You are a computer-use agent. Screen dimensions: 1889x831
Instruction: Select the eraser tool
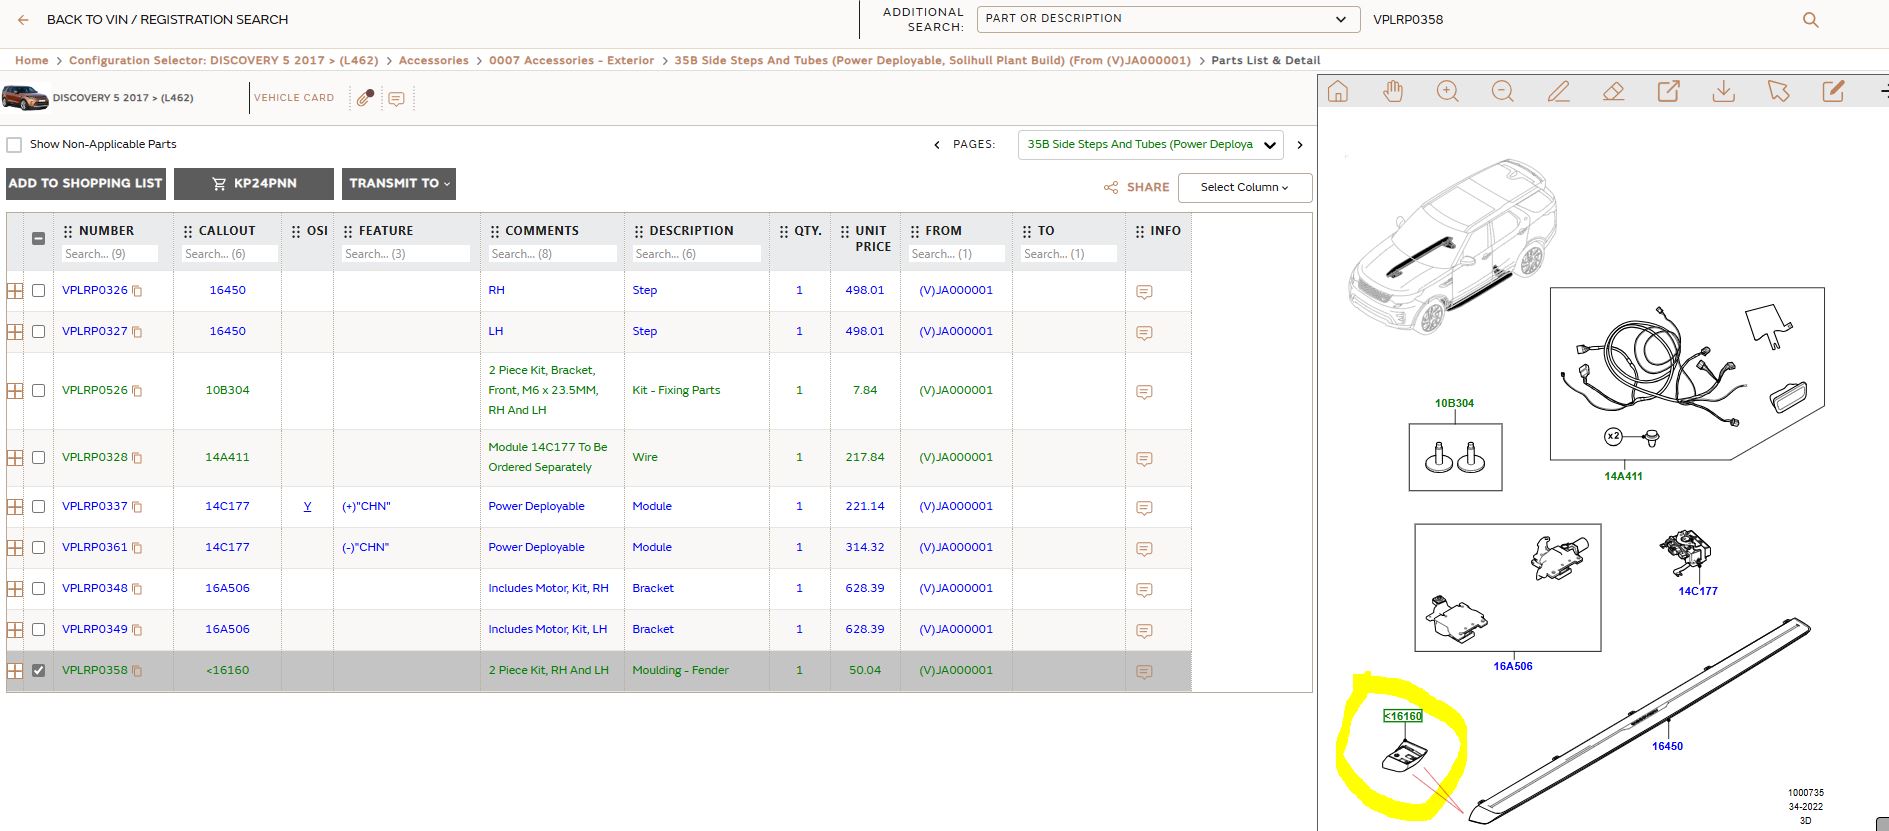coord(1613,92)
